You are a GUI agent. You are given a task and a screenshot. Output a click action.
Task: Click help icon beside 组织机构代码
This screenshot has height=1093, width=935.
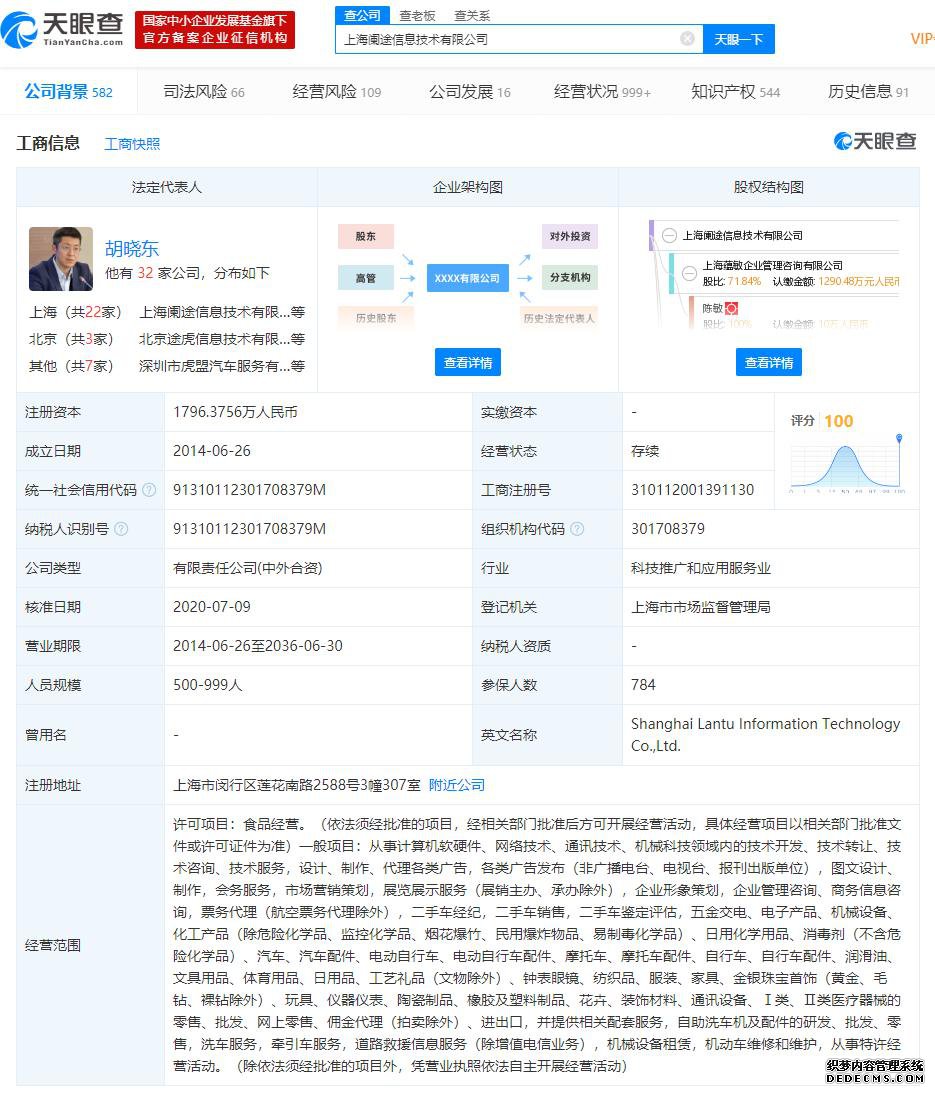pos(577,529)
